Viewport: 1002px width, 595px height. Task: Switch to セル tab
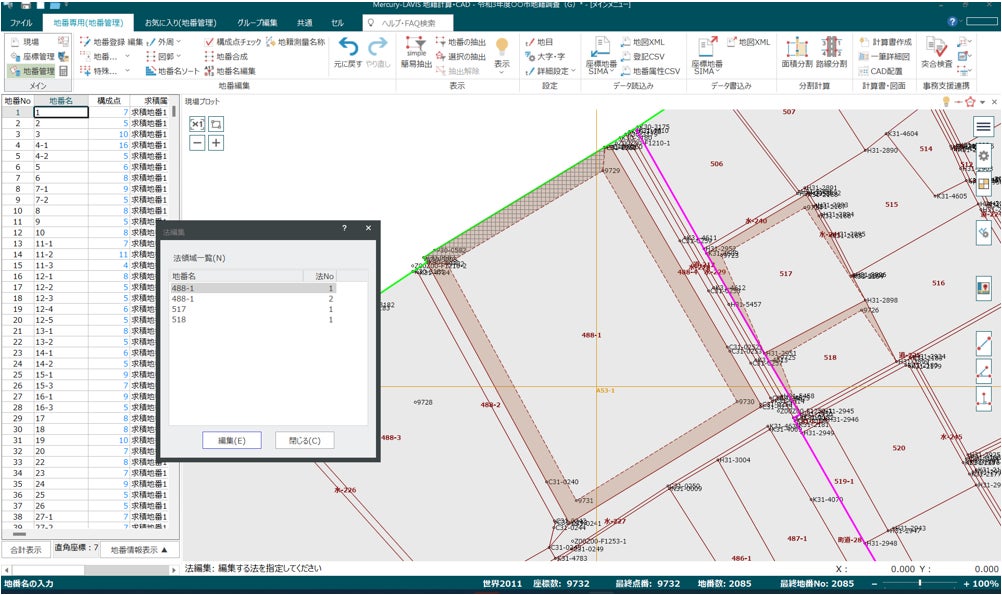coord(337,22)
